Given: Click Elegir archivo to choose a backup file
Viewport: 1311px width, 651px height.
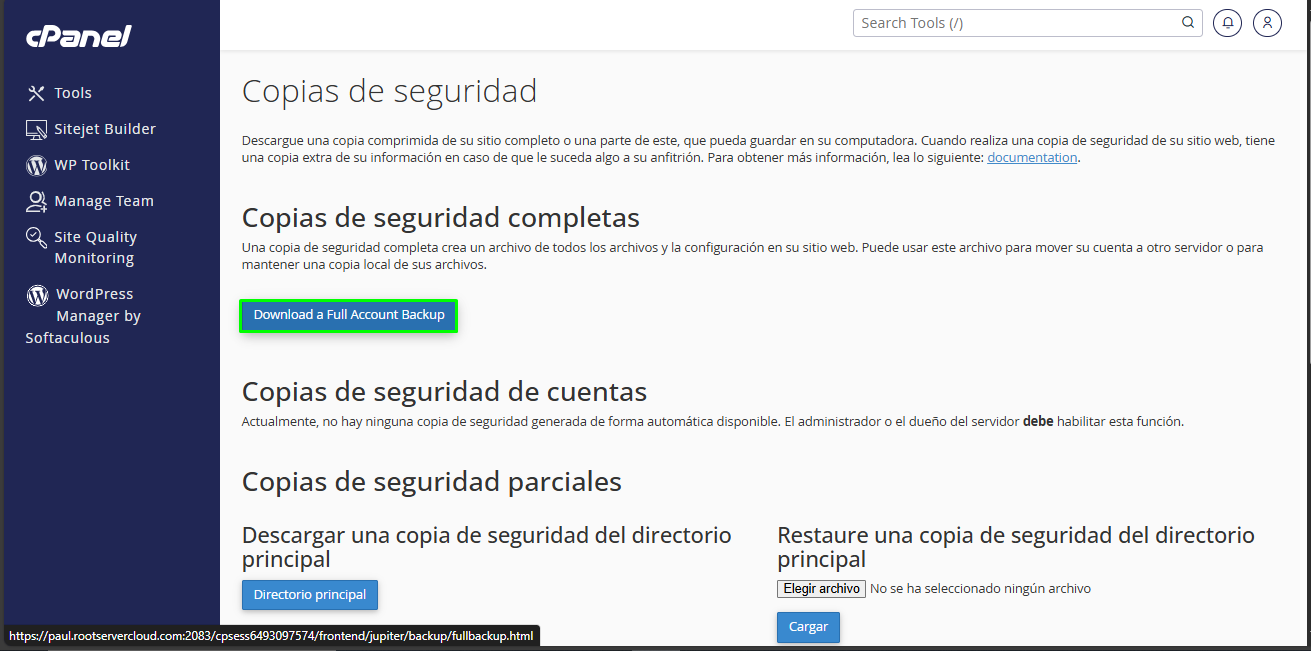Looking at the screenshot, I should tap(820, 588).
